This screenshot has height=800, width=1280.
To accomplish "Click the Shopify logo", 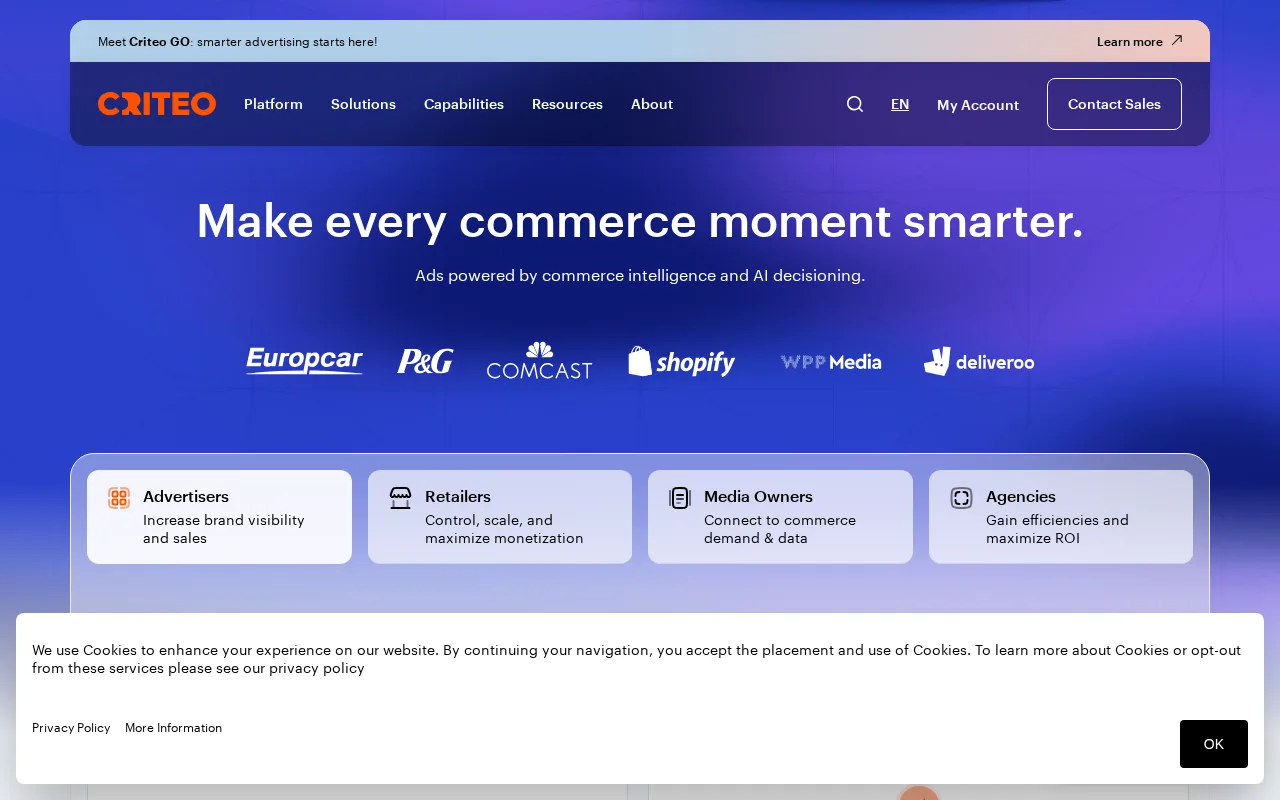I will pos(682,361).
